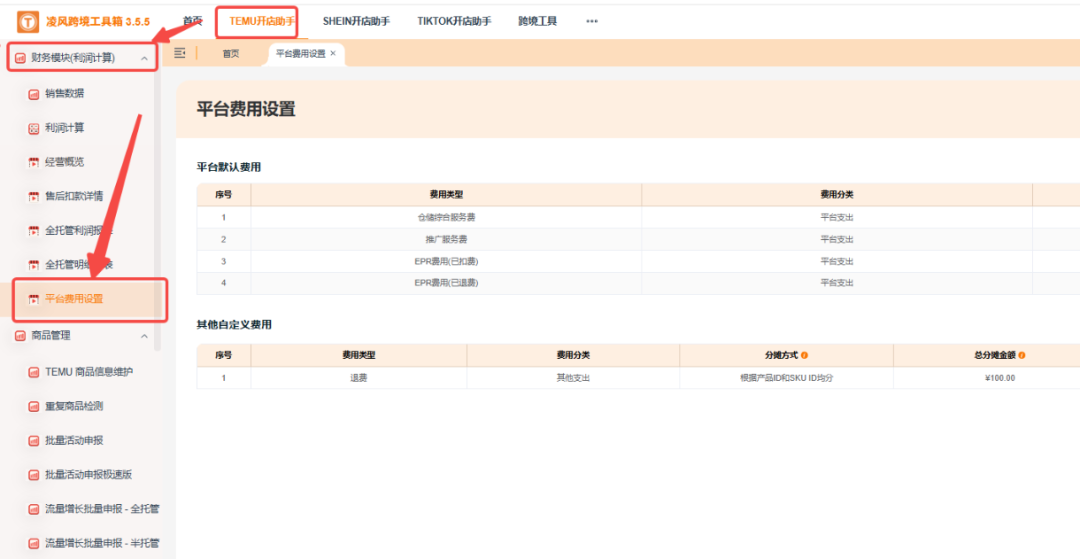
Task: Switch to the 平台费用设置 page tab
Action: click(300, 54)
